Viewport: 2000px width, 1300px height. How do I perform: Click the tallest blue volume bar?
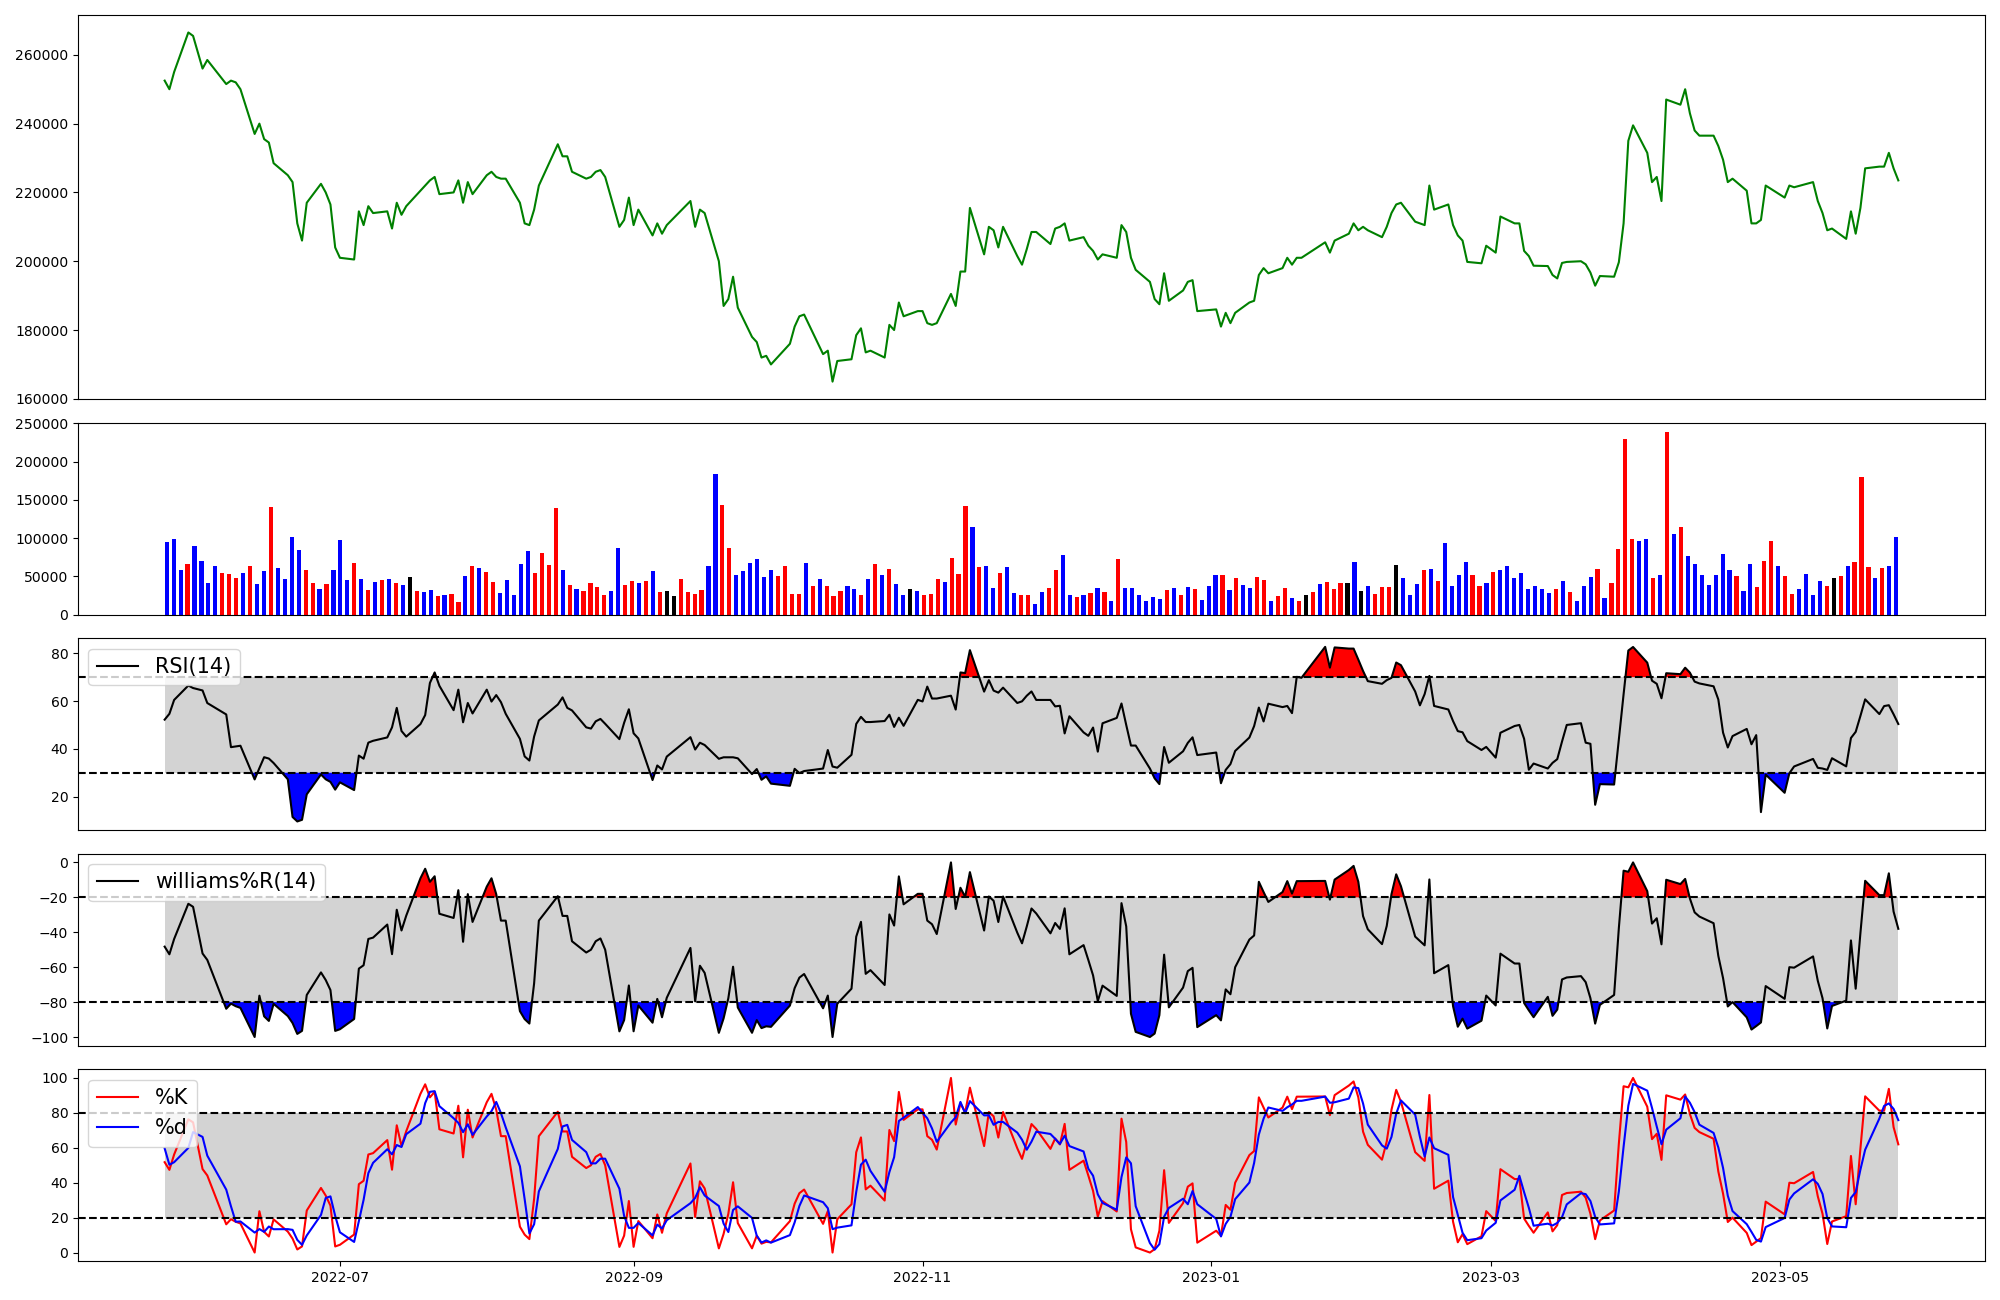click(715, 545)
